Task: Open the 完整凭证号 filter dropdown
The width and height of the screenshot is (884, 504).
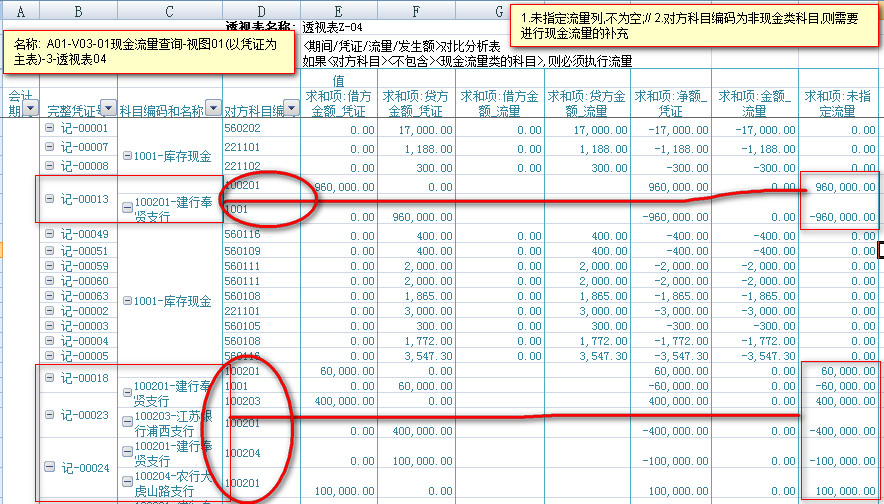Action: coord(109,109)
